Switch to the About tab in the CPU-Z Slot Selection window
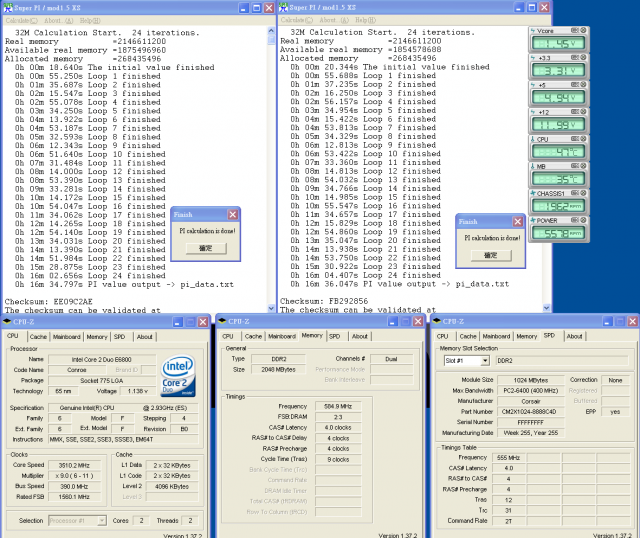Viewport: 640px width, 538px height. click(x=574, y=336)
